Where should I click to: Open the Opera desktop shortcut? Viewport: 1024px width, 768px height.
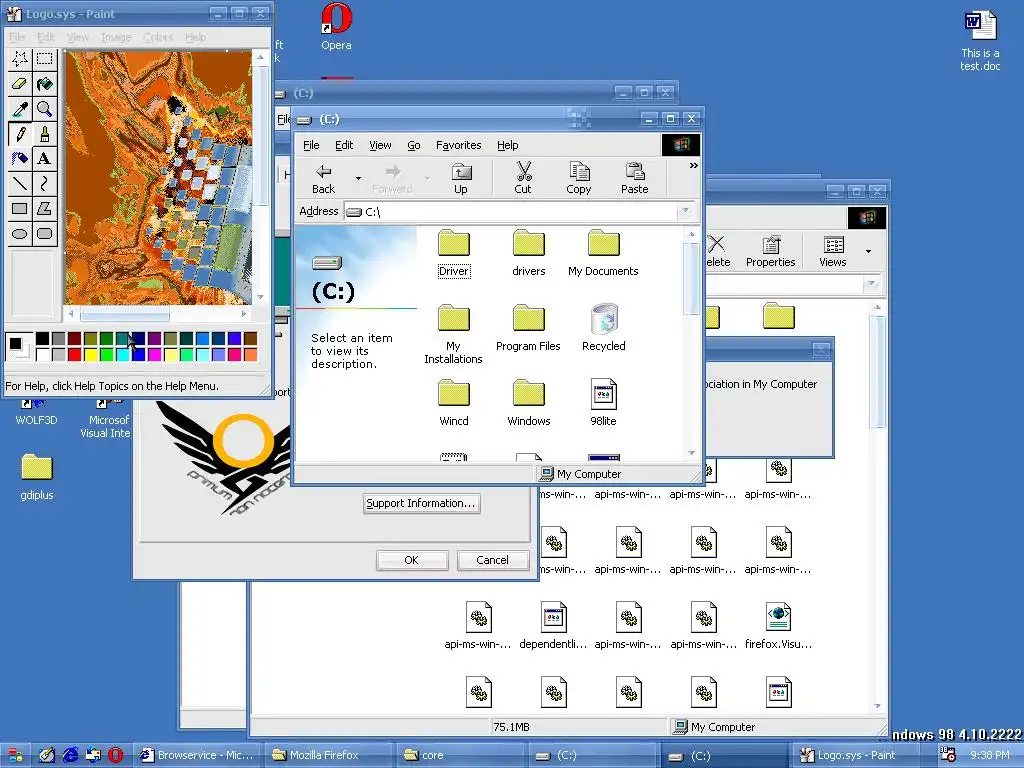click(336, 27)
